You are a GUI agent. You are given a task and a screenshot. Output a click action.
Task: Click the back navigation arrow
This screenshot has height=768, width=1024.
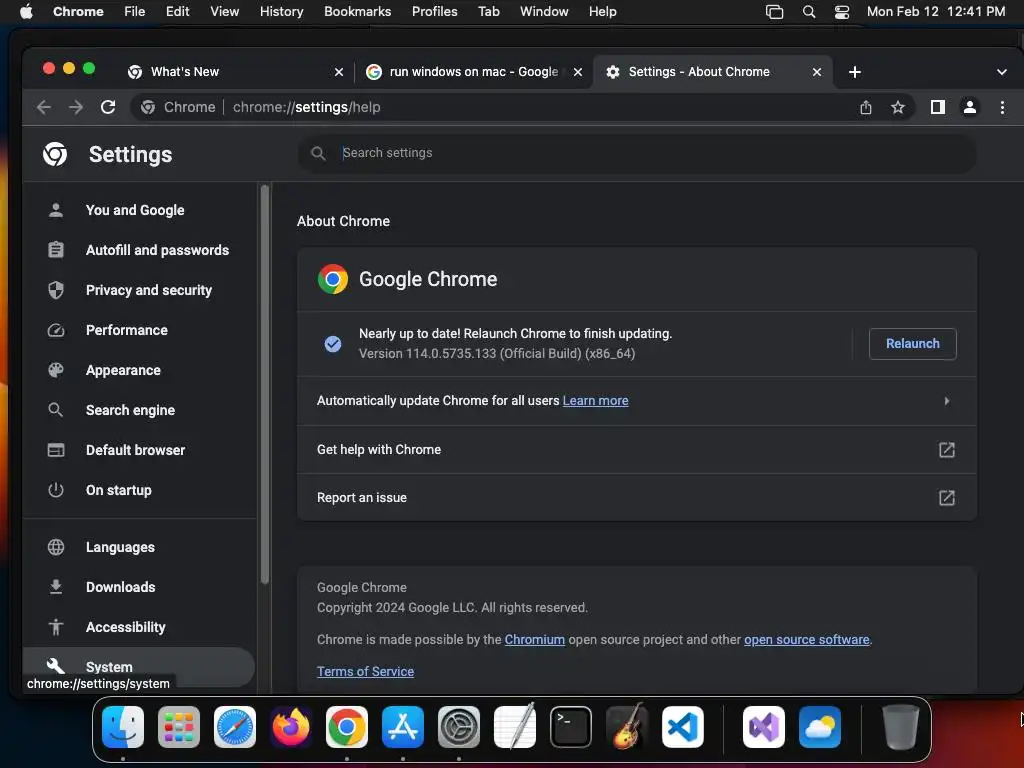coord(44,107)
